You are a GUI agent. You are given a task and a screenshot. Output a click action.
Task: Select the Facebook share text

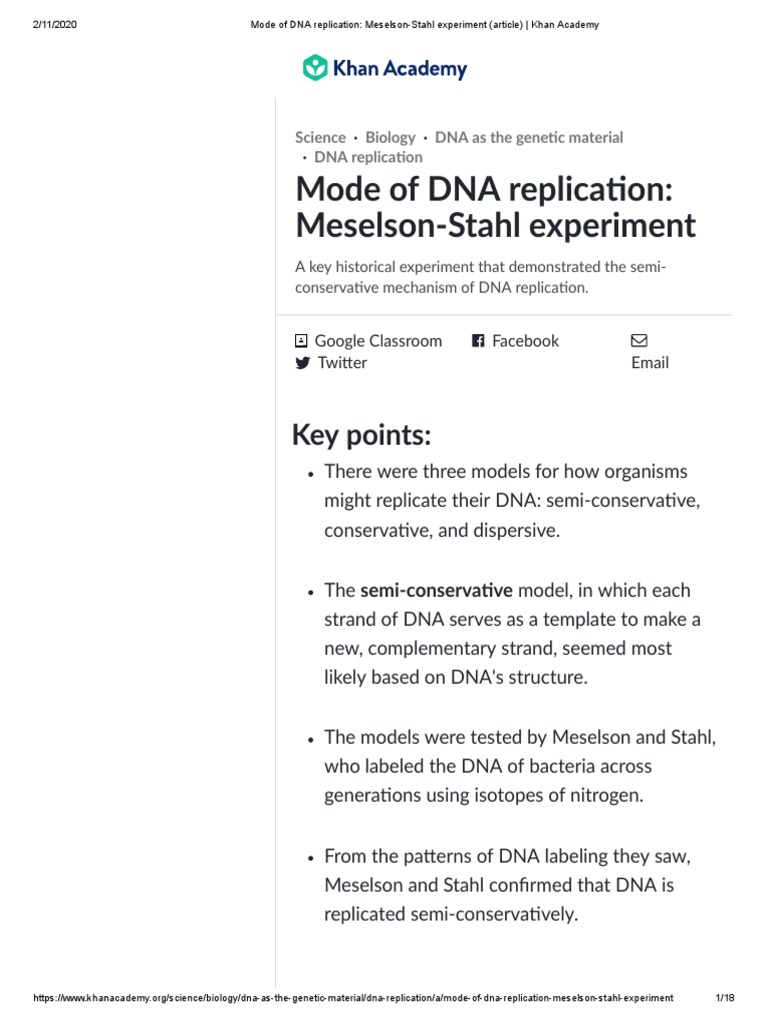click(x=525, y=341)
